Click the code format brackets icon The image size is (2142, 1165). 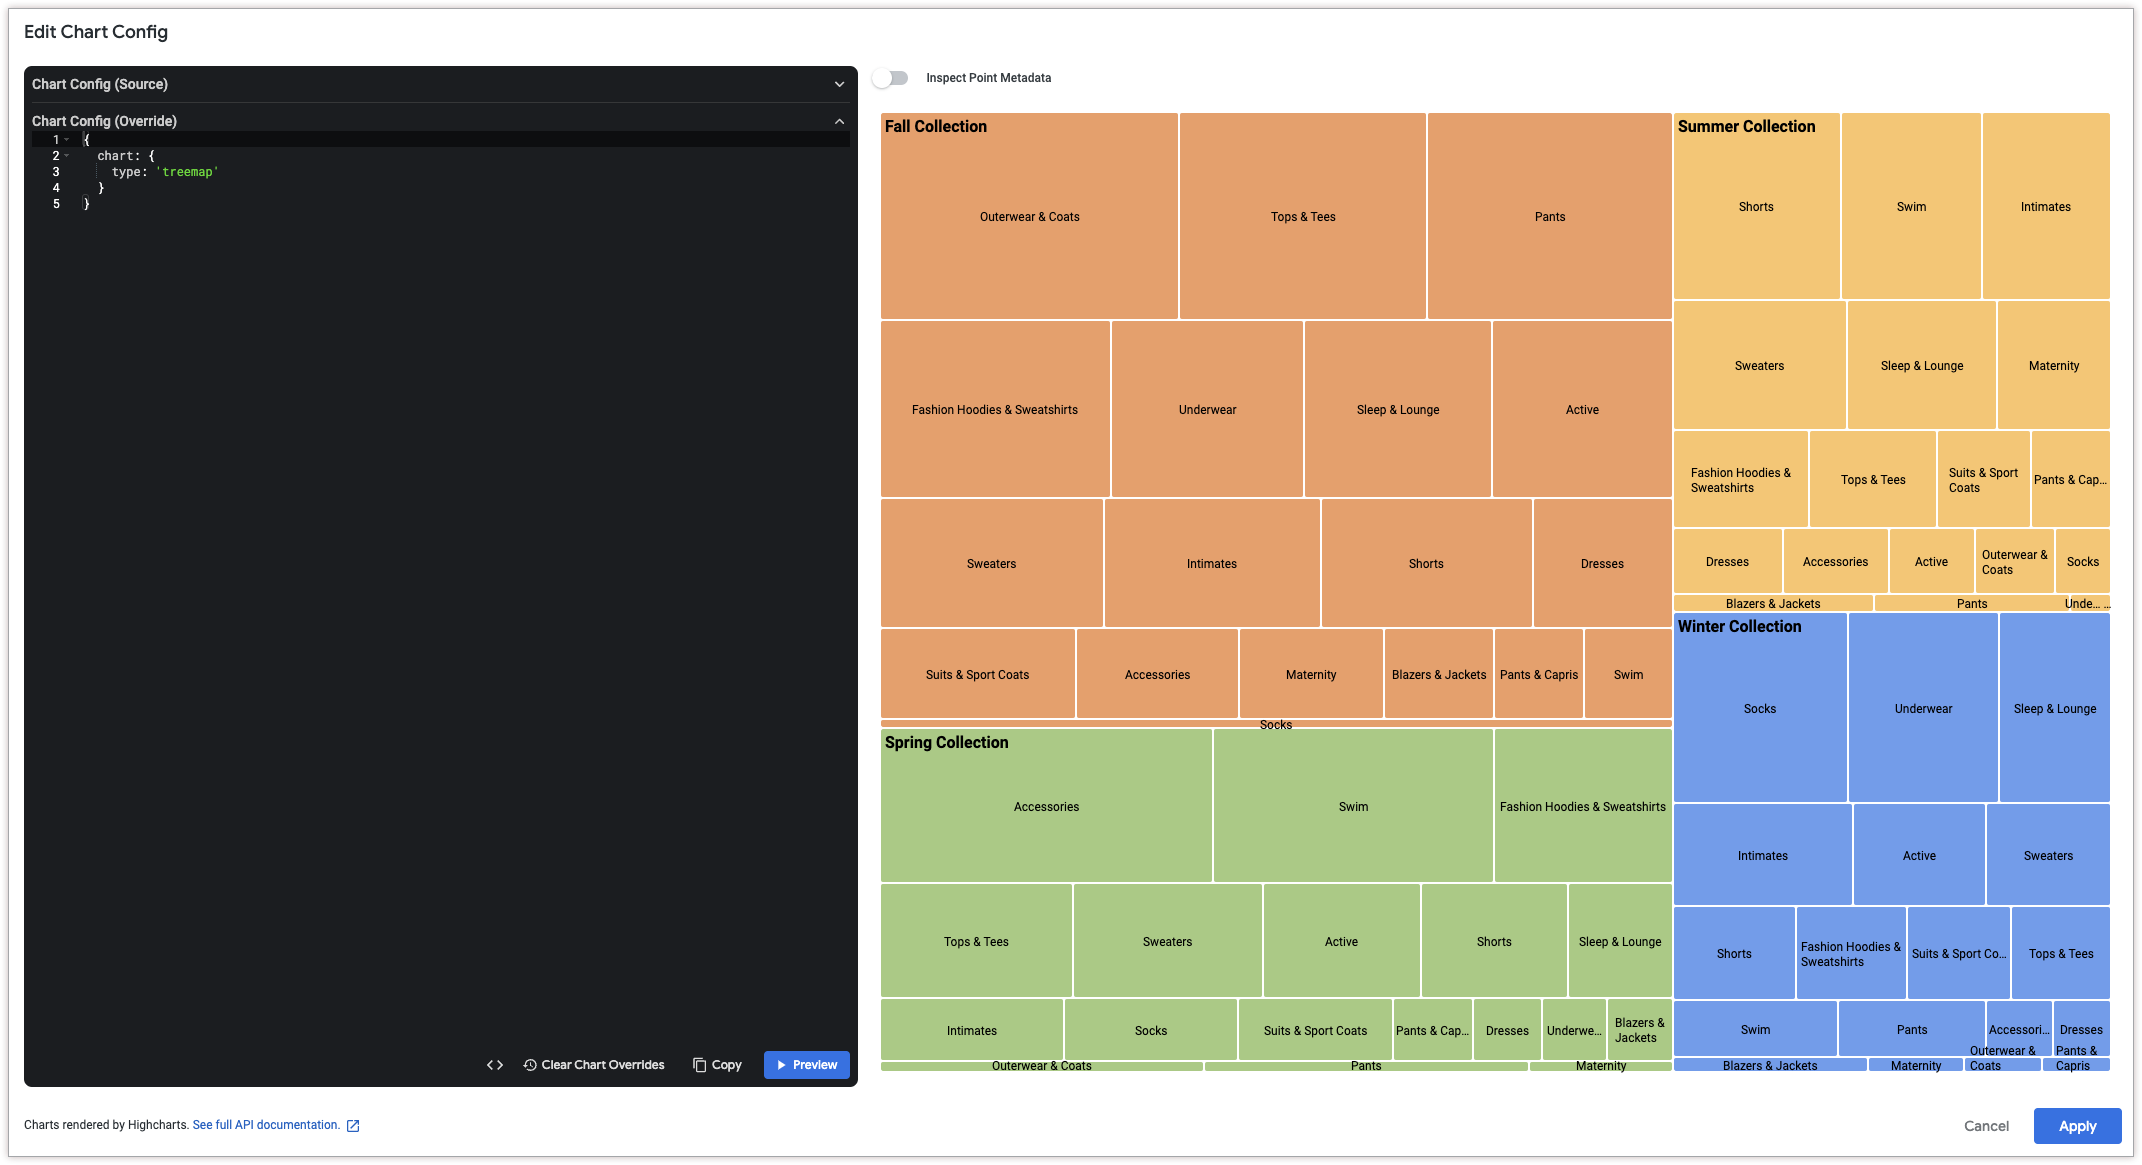494,1065
